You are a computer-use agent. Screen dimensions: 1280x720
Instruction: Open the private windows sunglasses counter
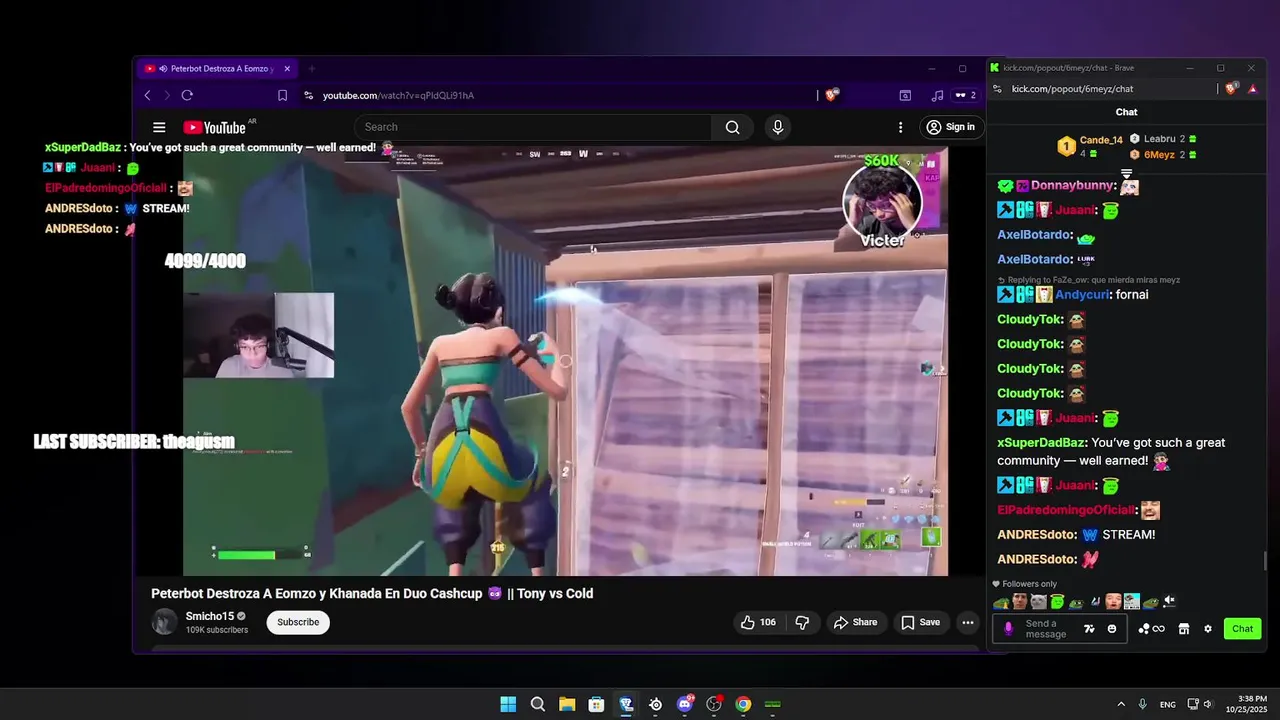[x=965, y=95]
